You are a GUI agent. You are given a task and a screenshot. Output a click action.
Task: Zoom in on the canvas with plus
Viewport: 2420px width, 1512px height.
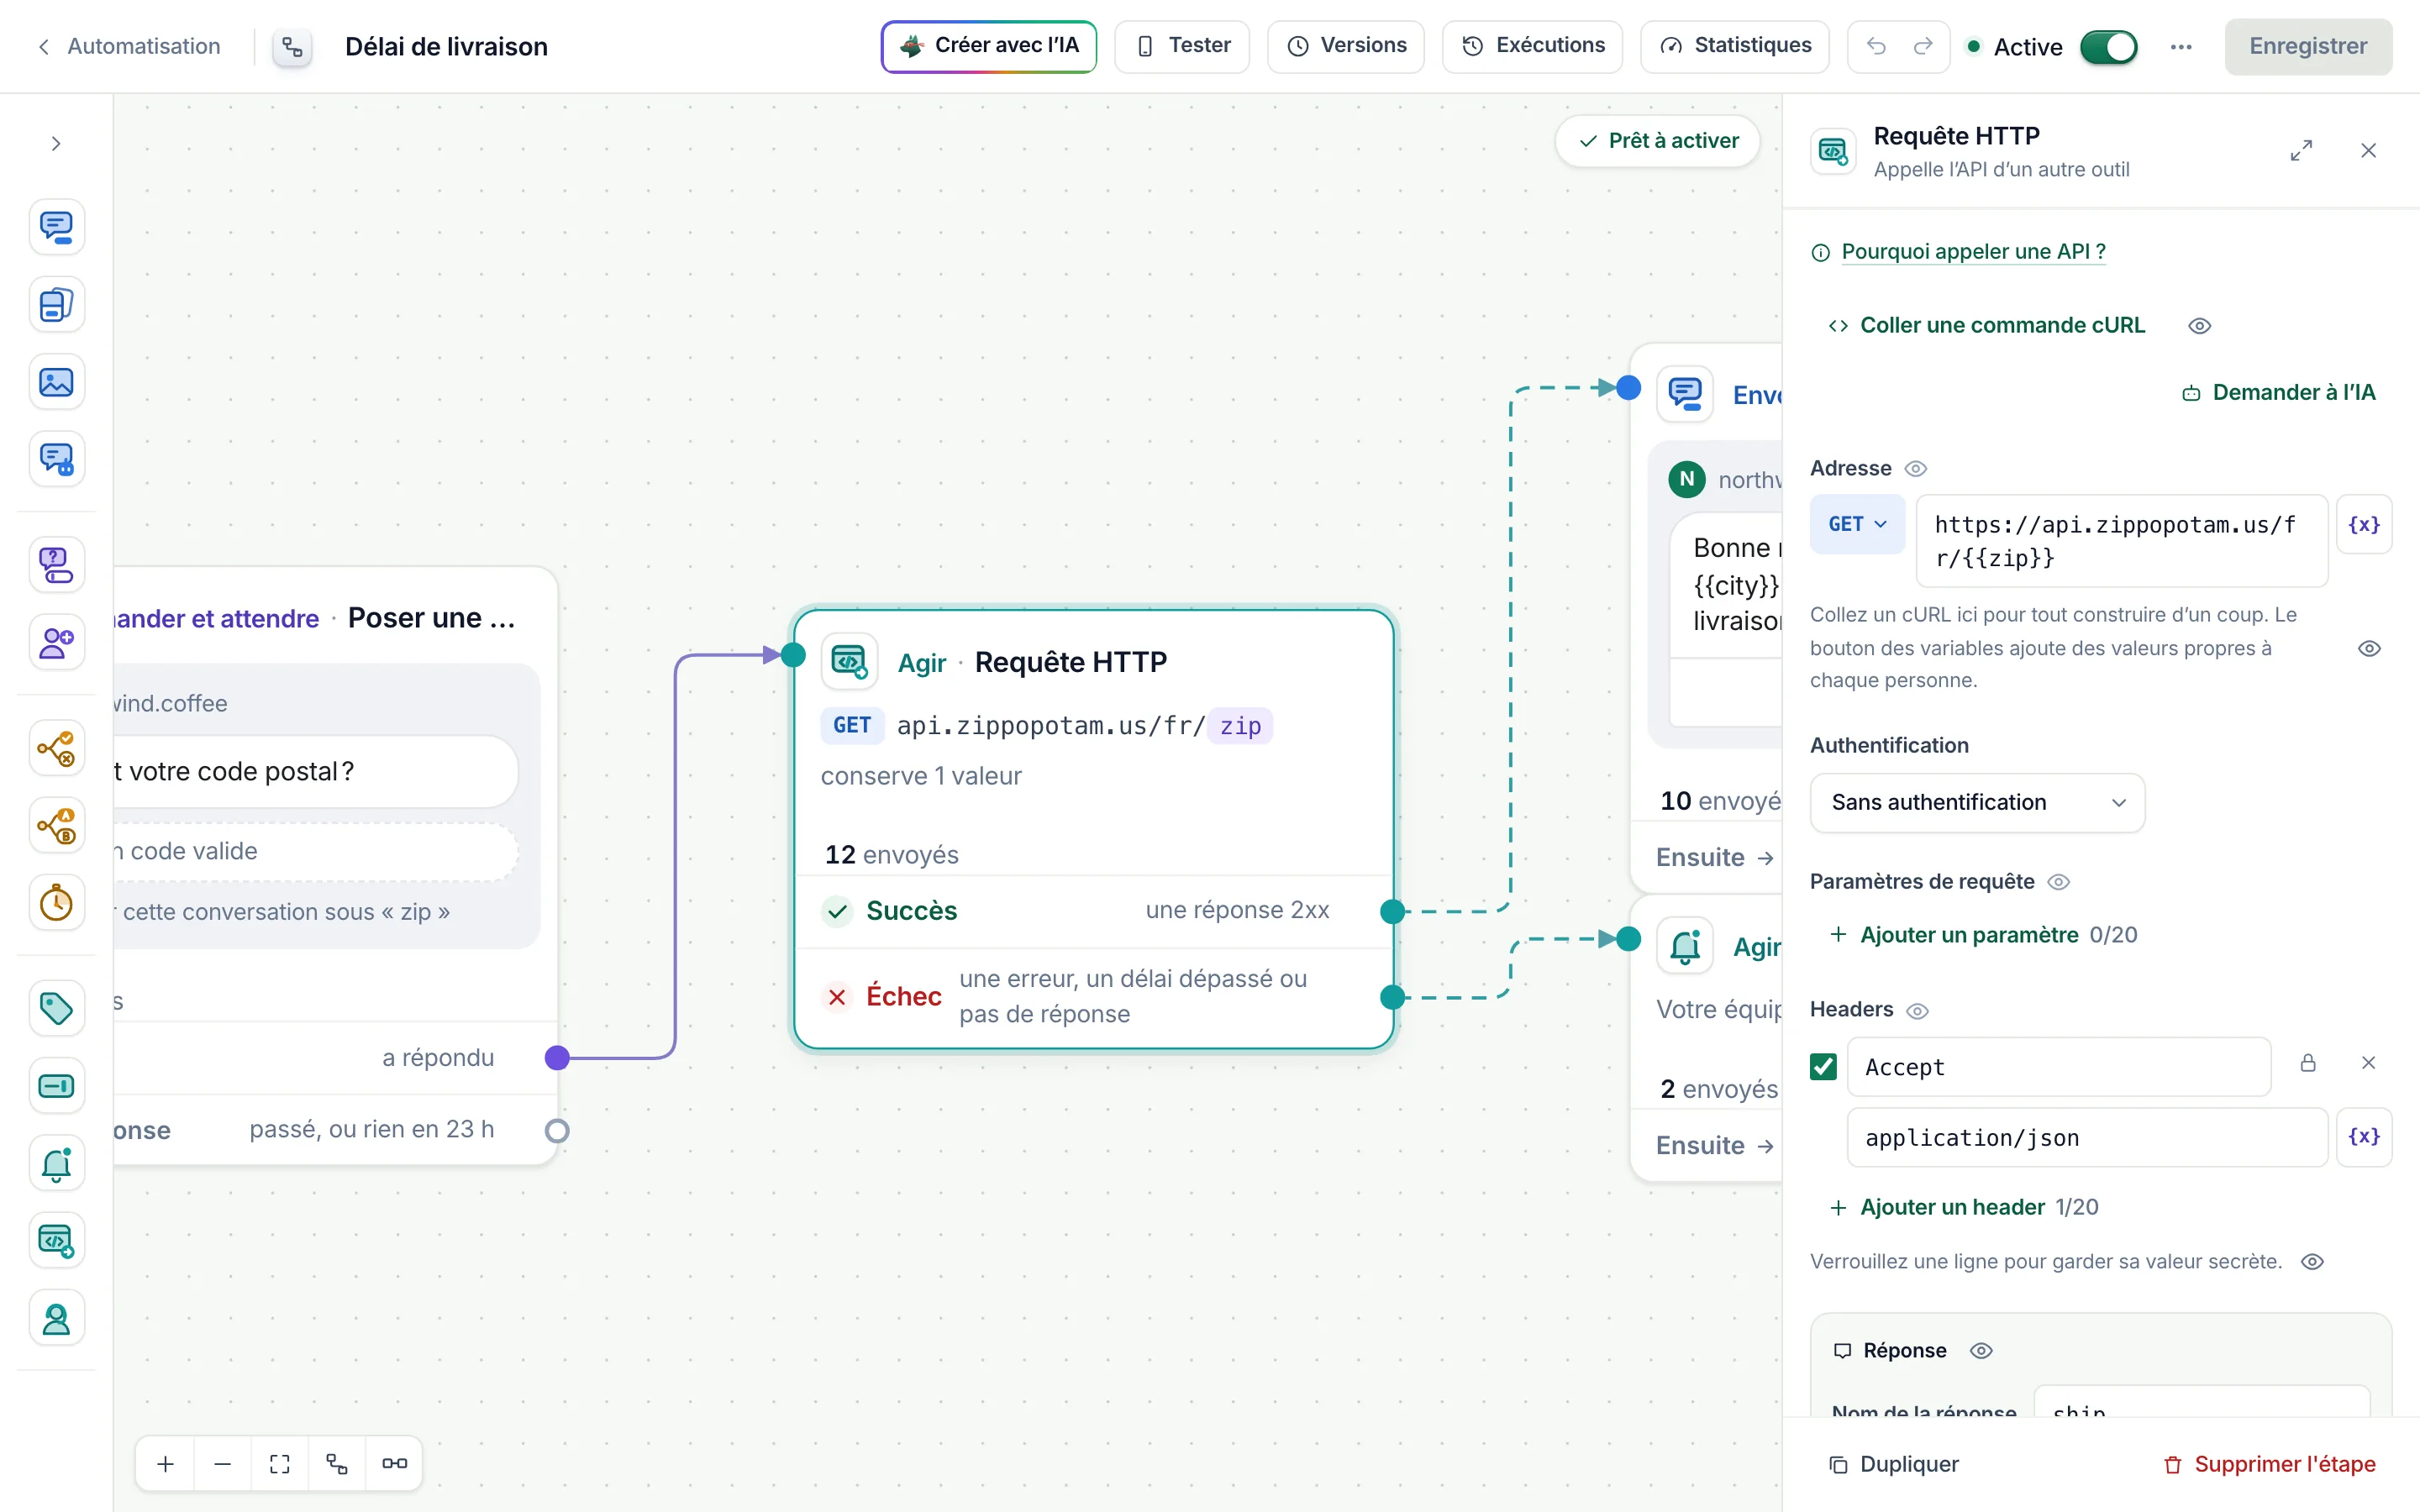tap(166, 1464)
